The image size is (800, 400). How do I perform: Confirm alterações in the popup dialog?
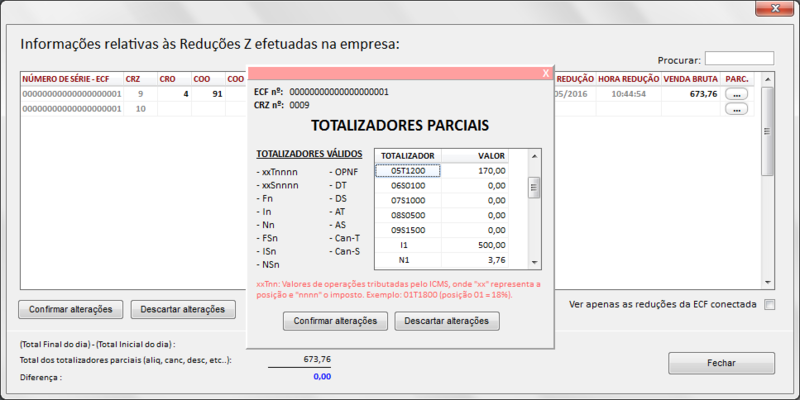pos(335,321)
